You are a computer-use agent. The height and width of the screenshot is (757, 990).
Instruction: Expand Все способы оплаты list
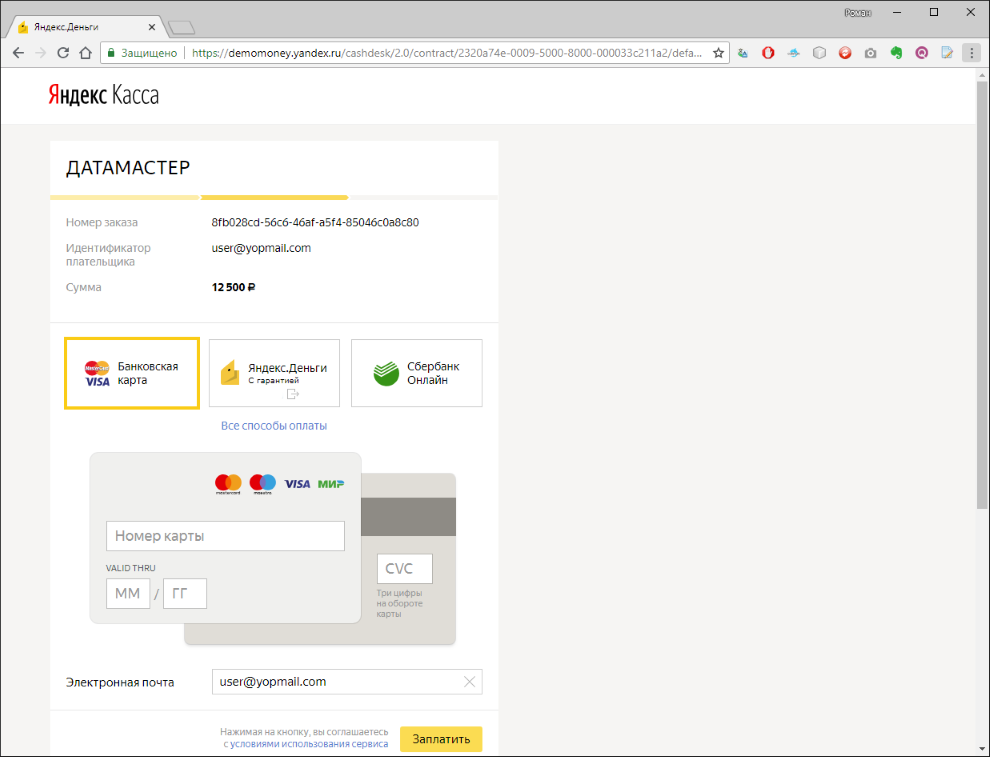(274, 426)
